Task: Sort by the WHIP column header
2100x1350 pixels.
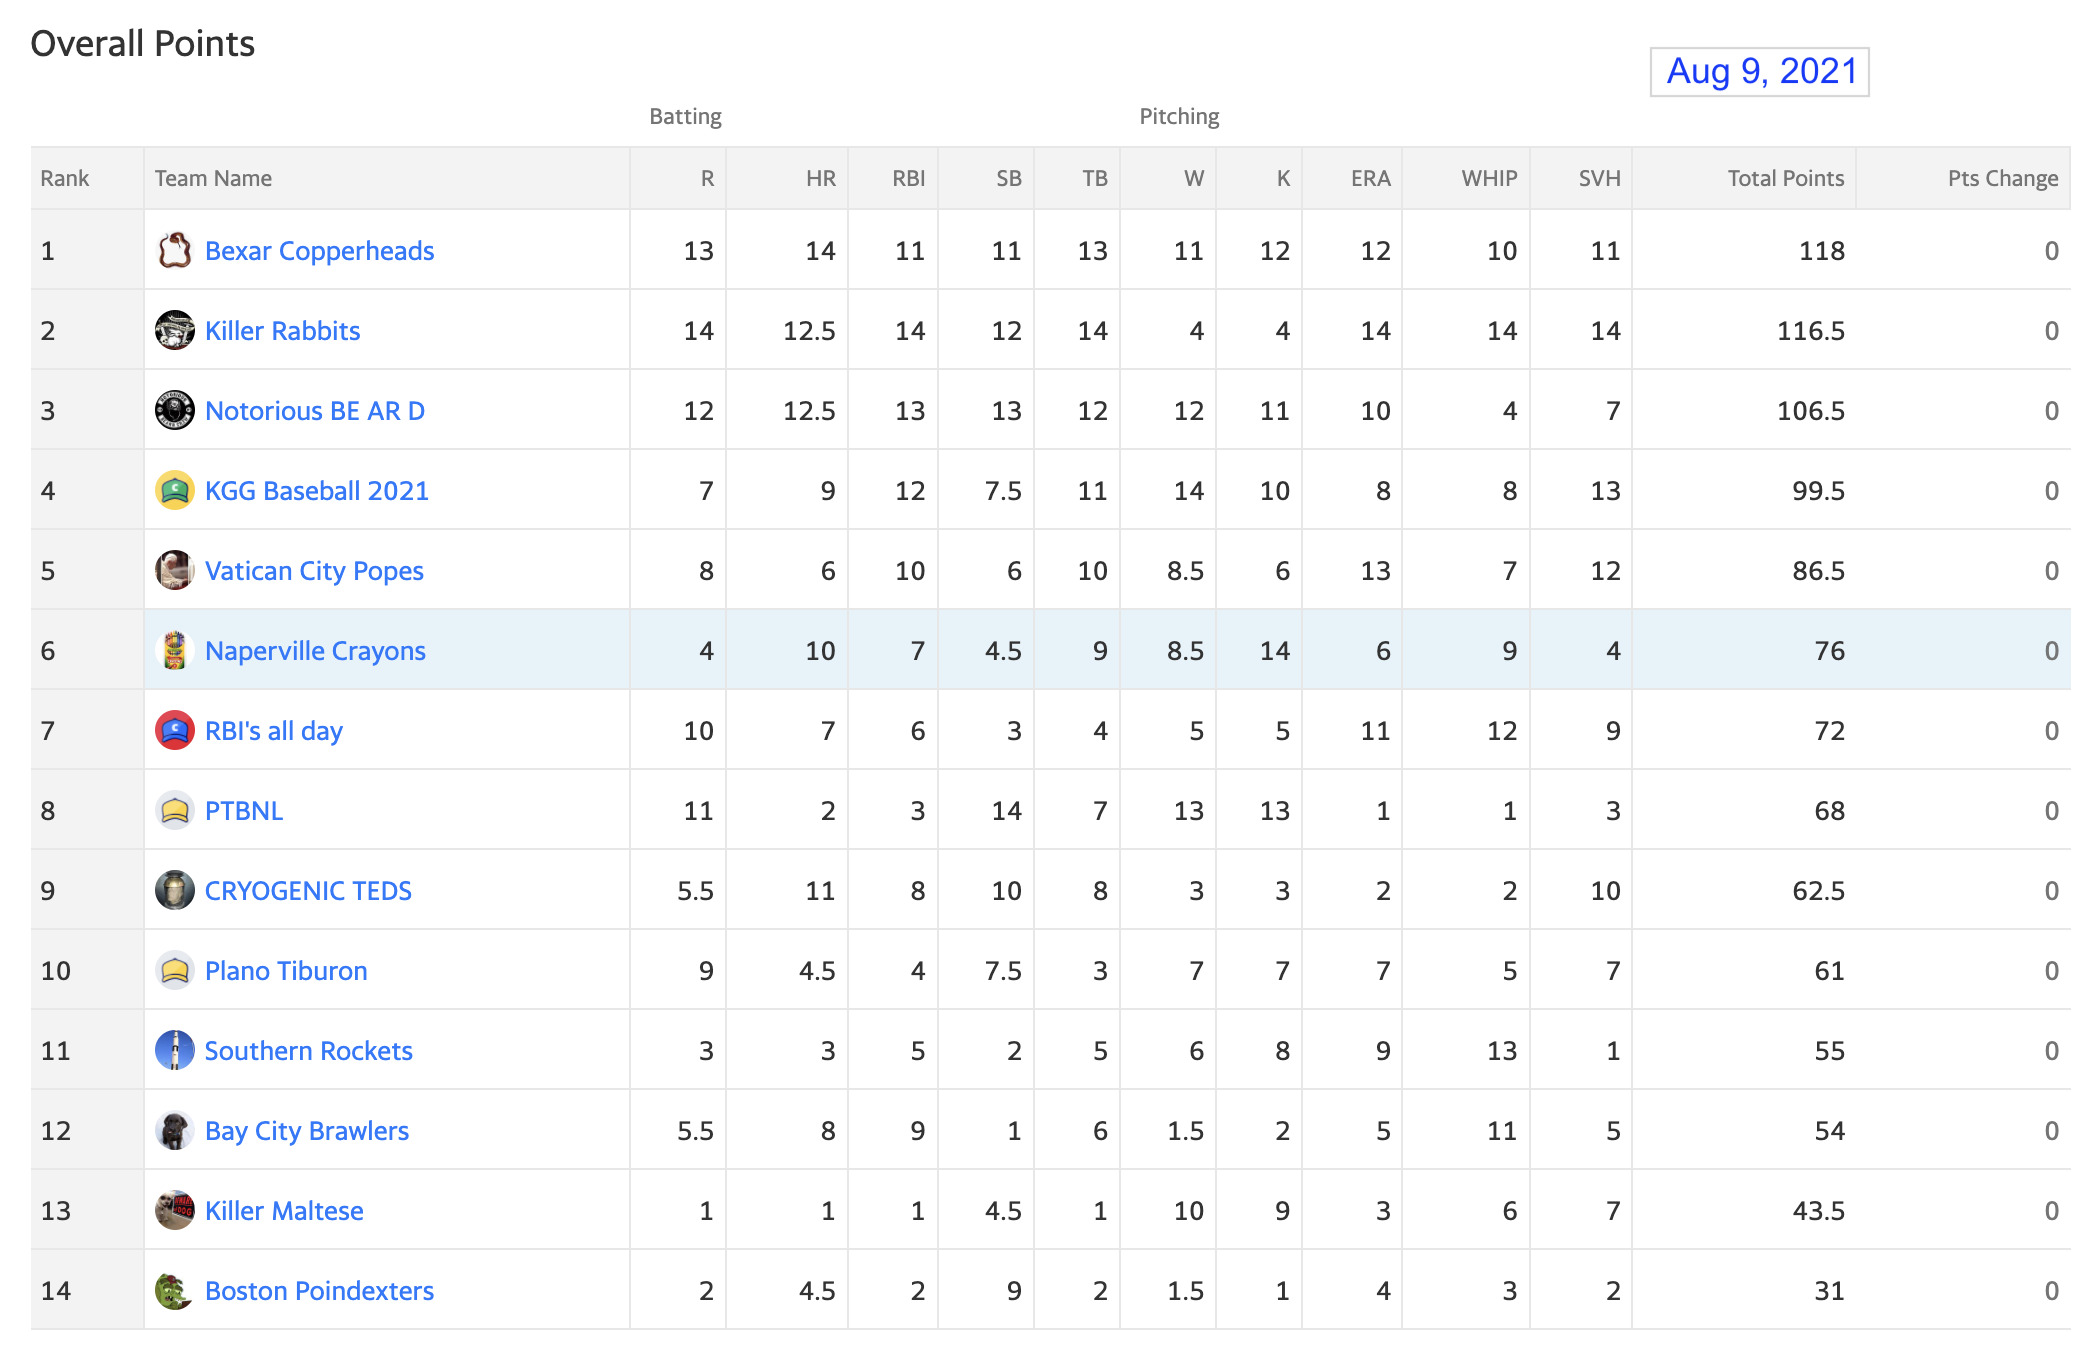Action: pos(1489,178)
